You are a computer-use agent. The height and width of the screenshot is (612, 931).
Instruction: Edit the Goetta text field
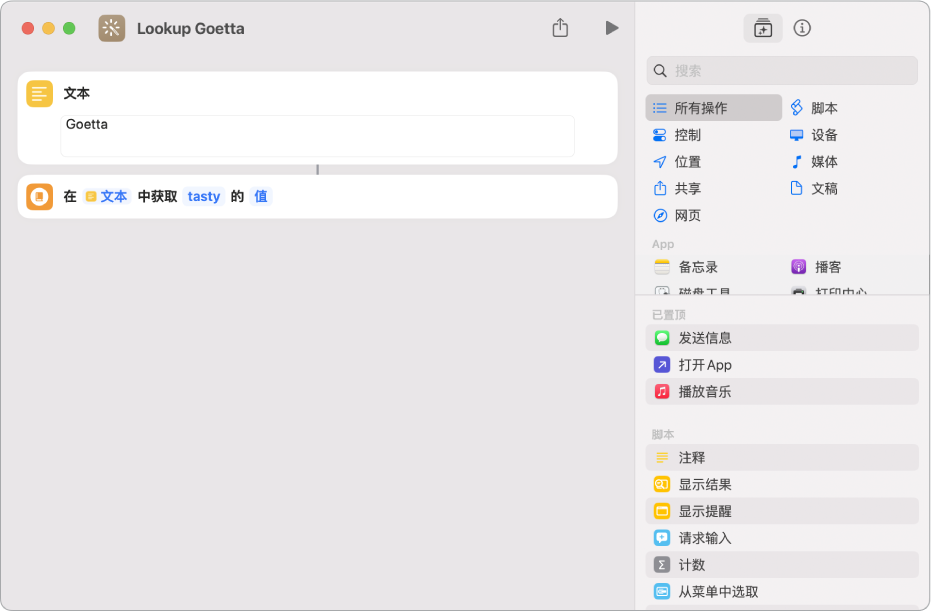pos(317,136)
